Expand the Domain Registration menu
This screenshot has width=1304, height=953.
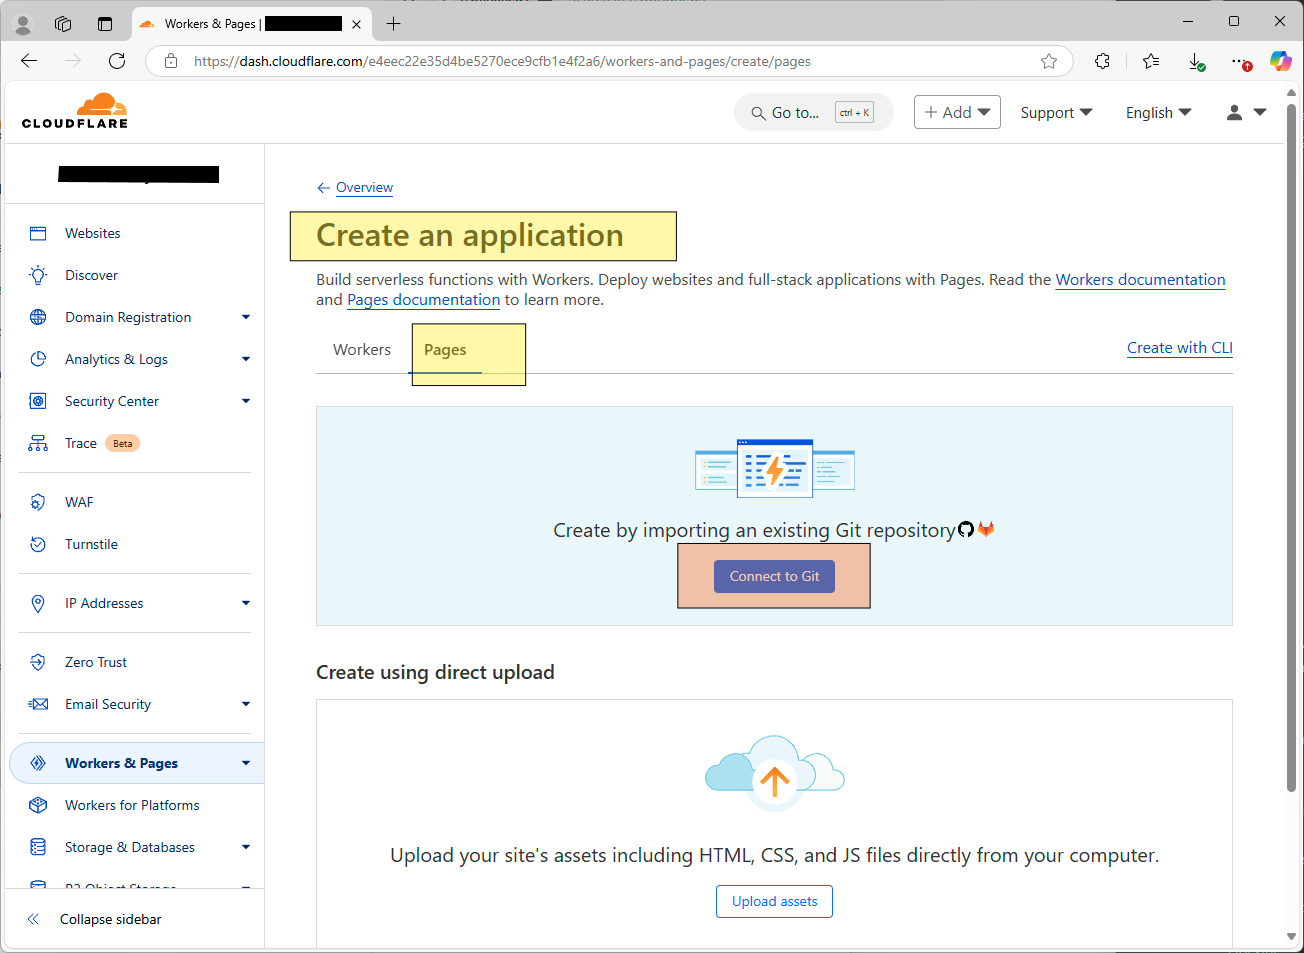click(127, 316)
